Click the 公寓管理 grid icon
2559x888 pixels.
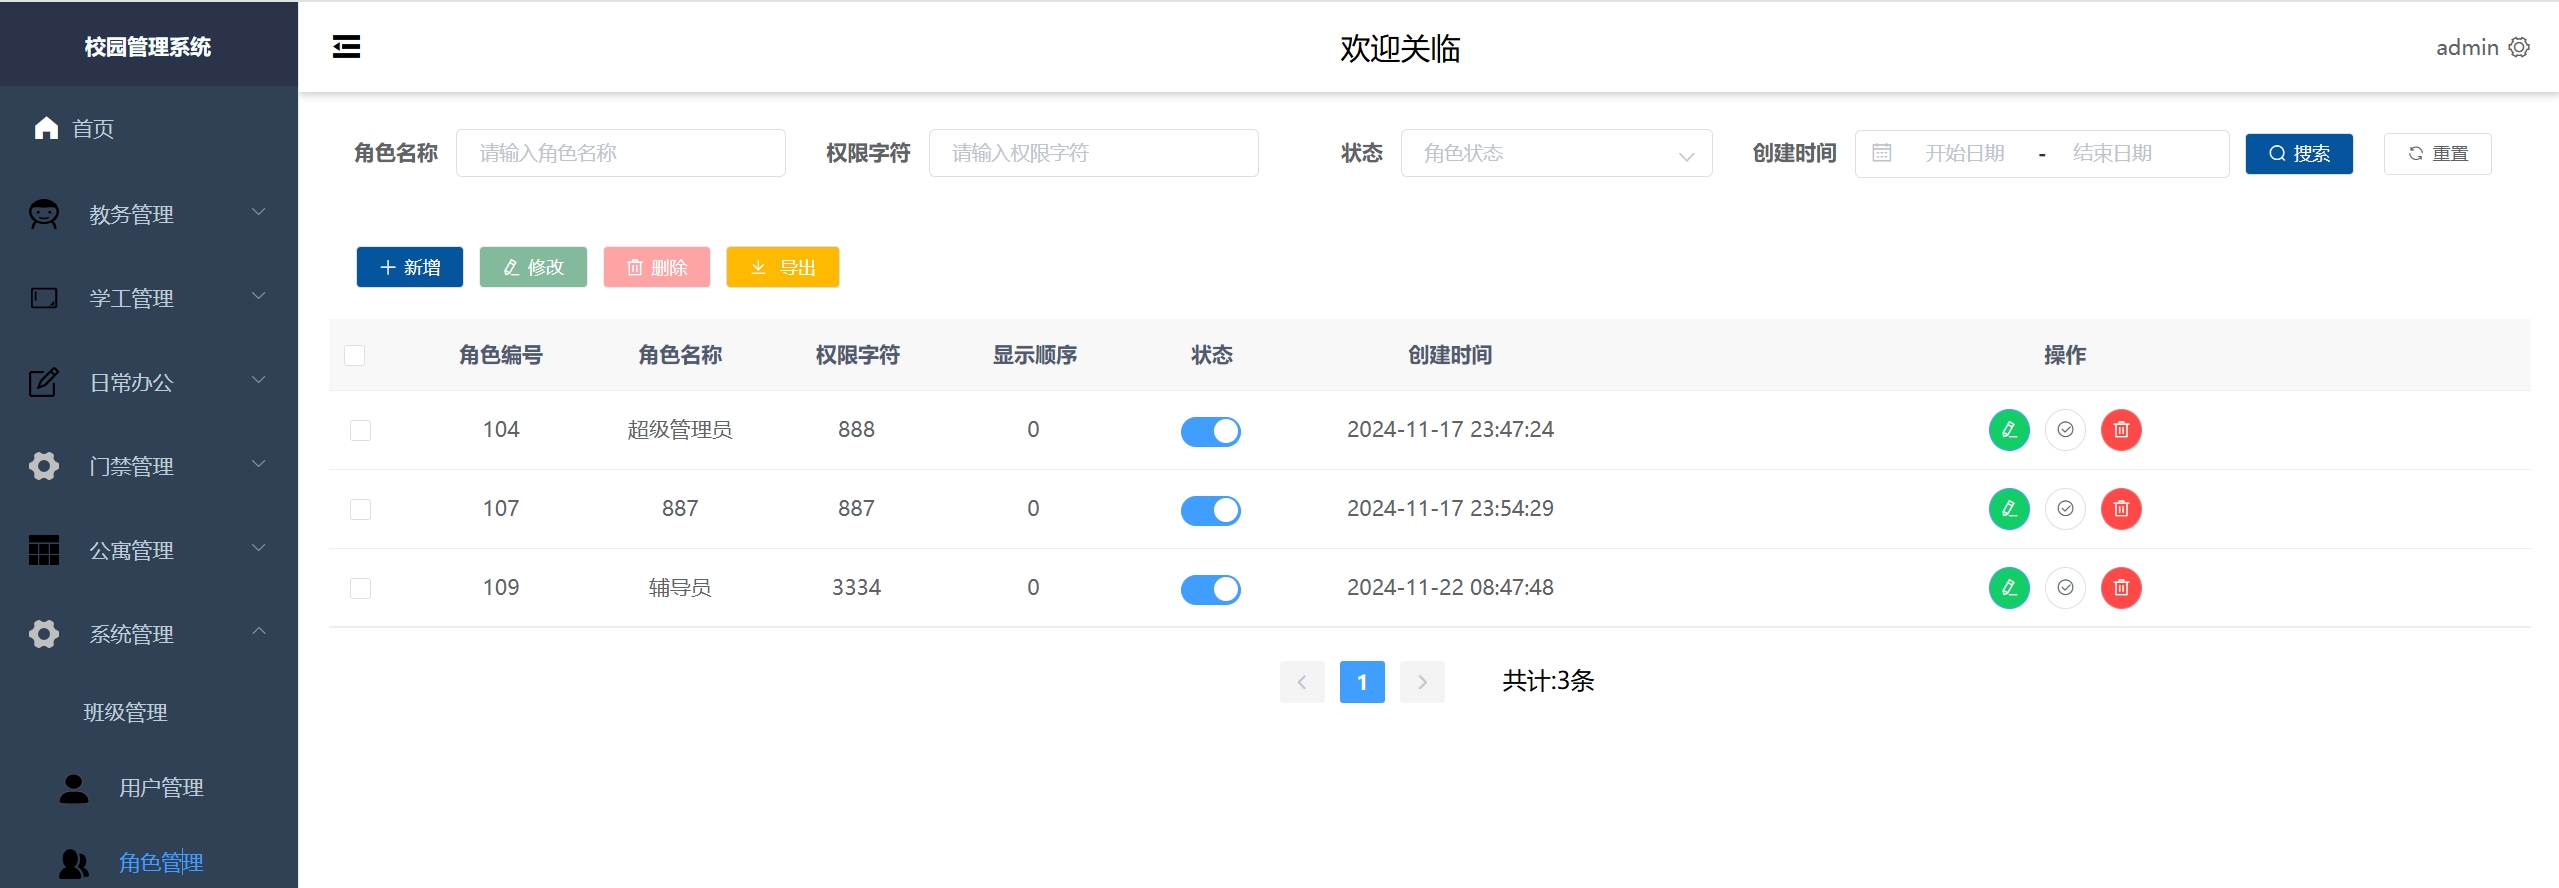tap(44, 550)
